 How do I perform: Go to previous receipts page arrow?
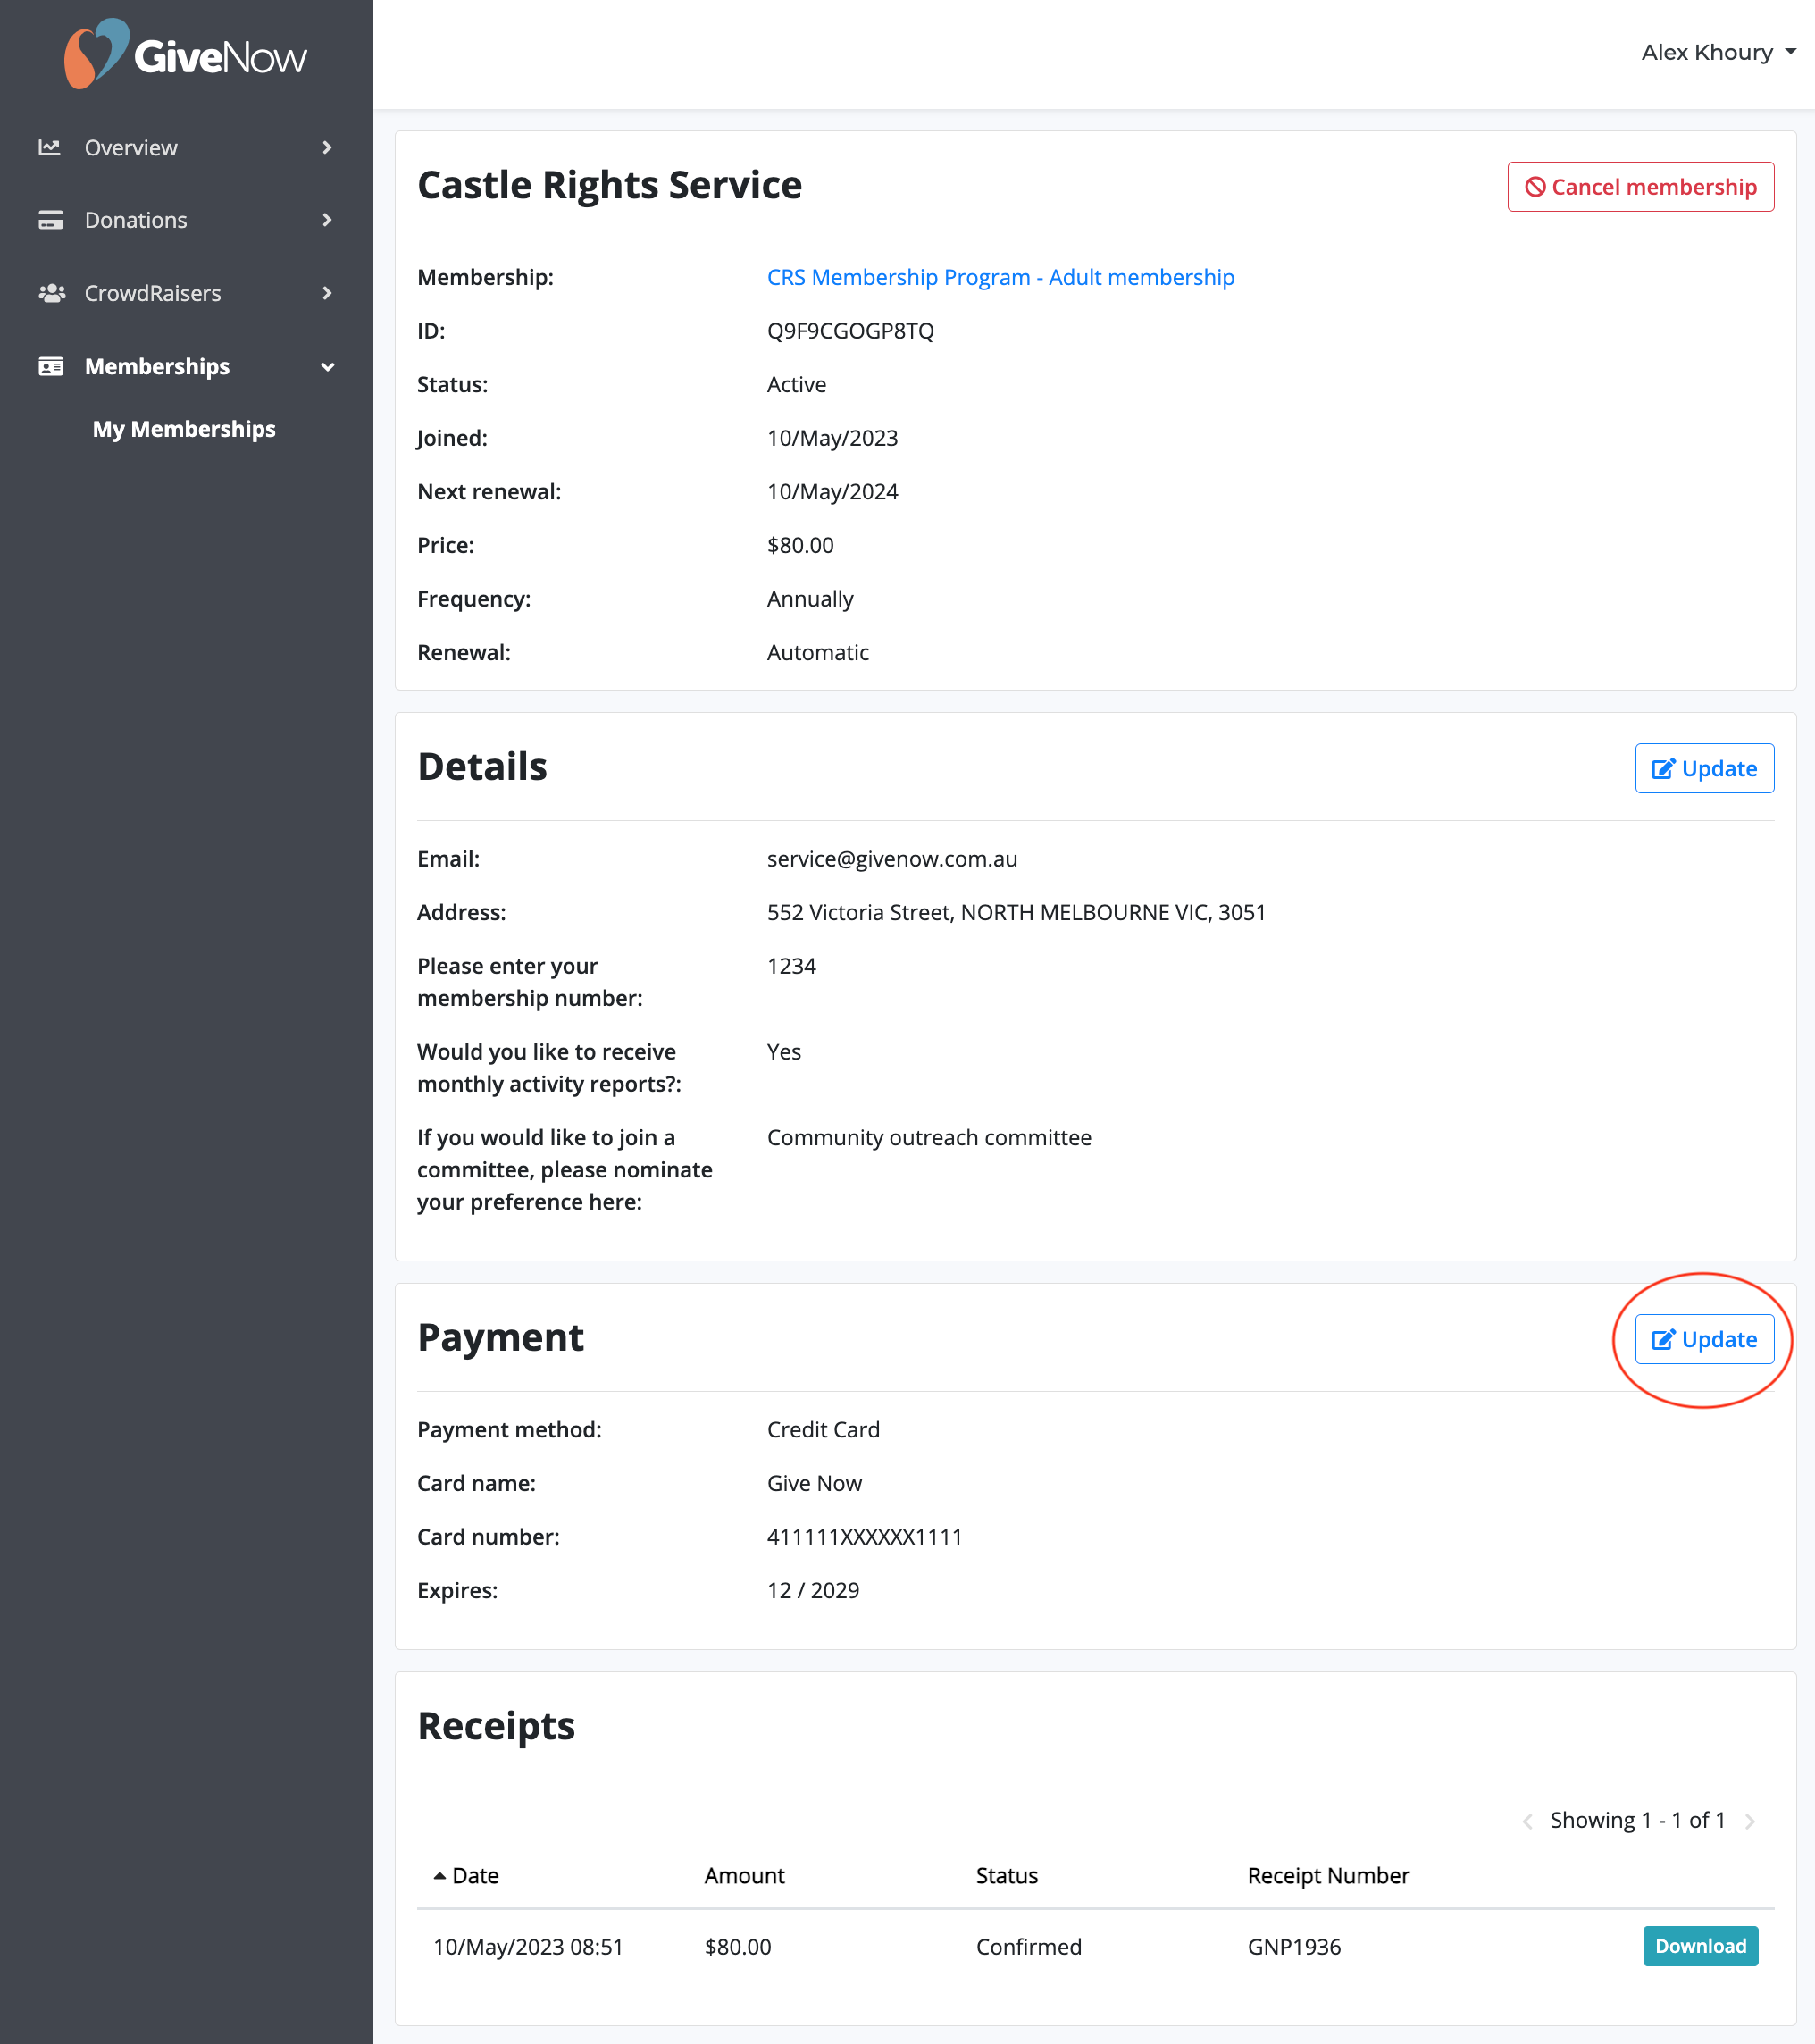1527,1821
